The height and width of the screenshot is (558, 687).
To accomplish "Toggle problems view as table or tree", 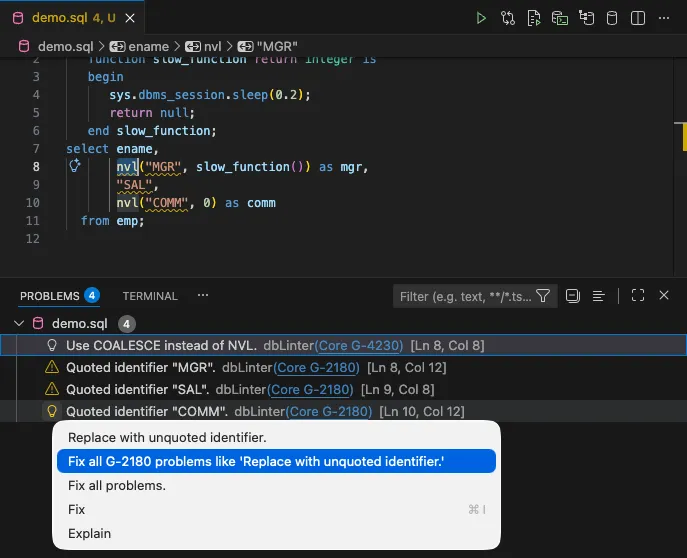I will point(598,296).
